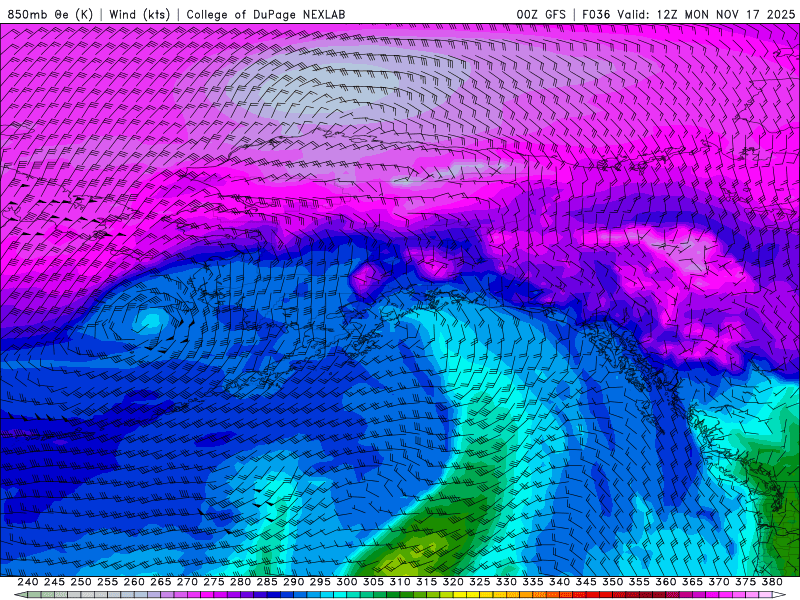Click the 265 colorbar scale label

[160, 582]
